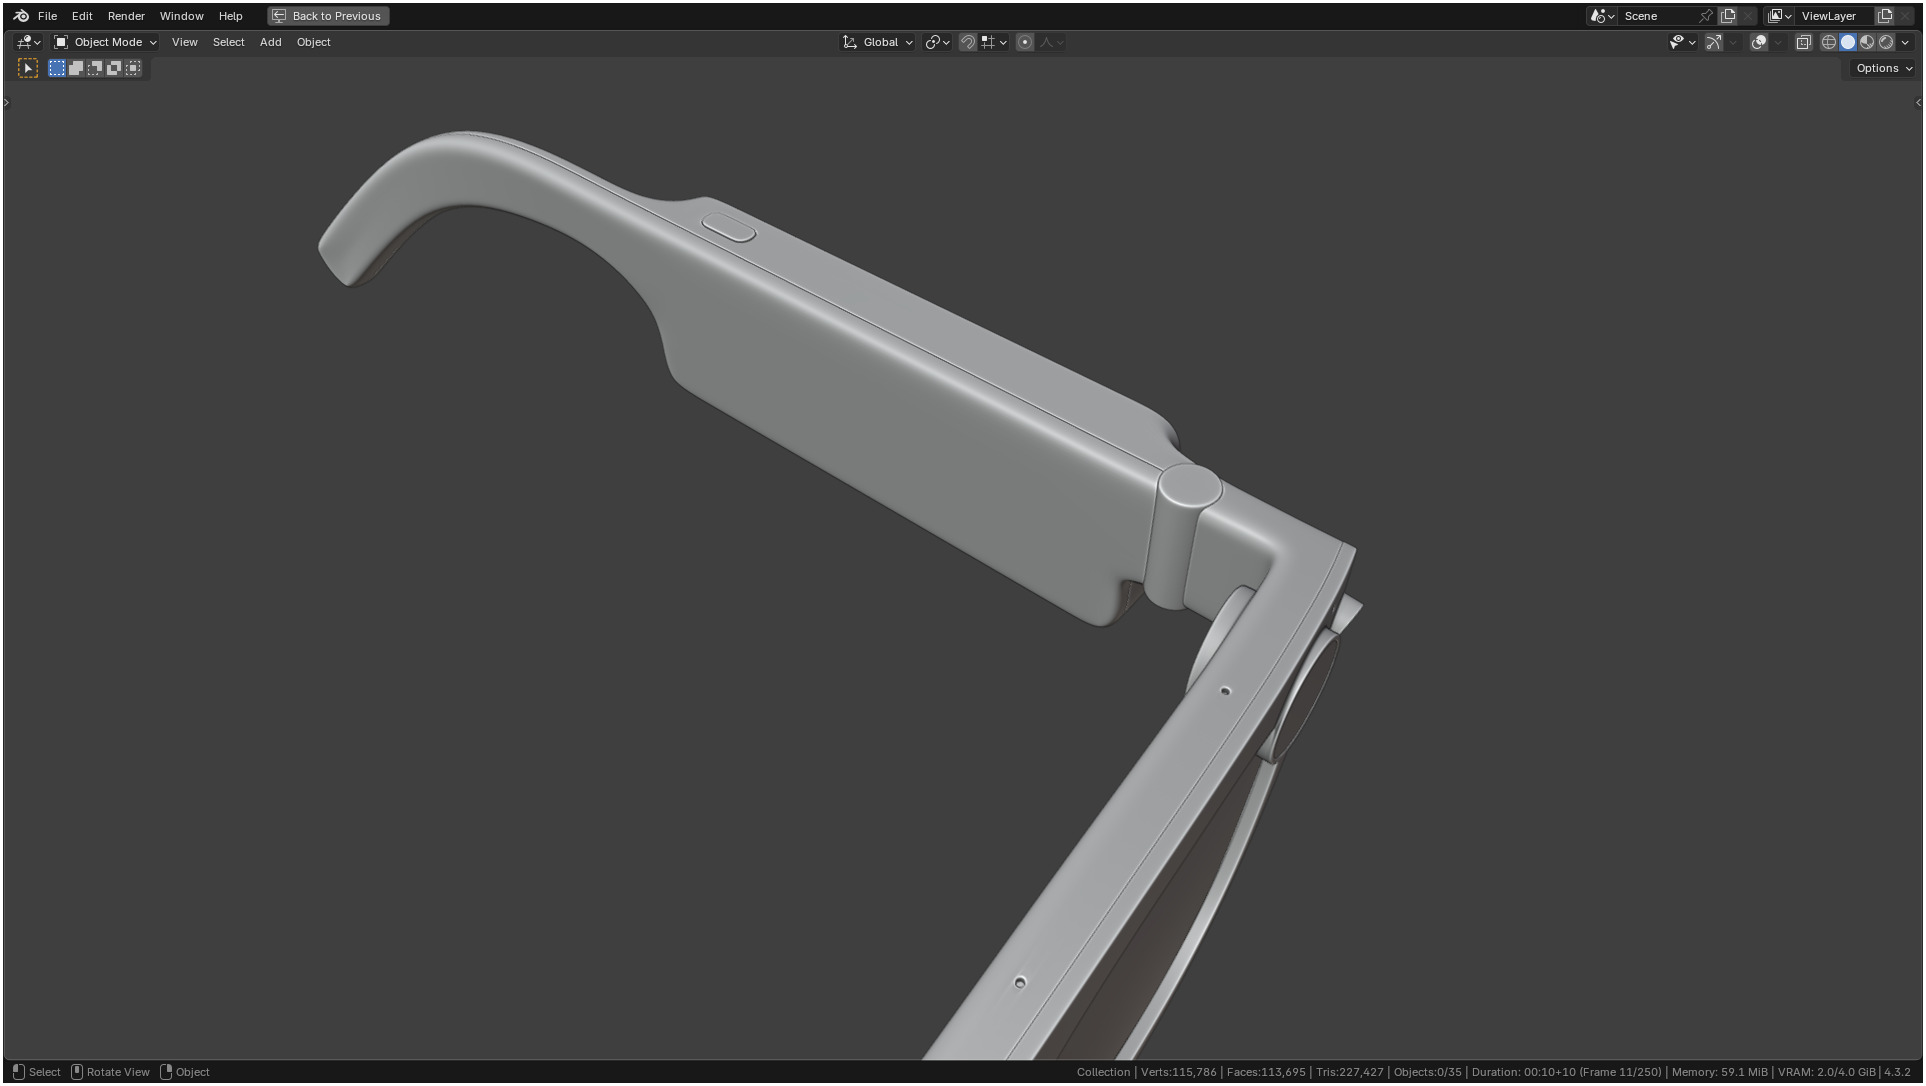Open the proportional editing falloff dropdown
The width and height of the screenshot is (1926, 1086).
click(1051, 42)
